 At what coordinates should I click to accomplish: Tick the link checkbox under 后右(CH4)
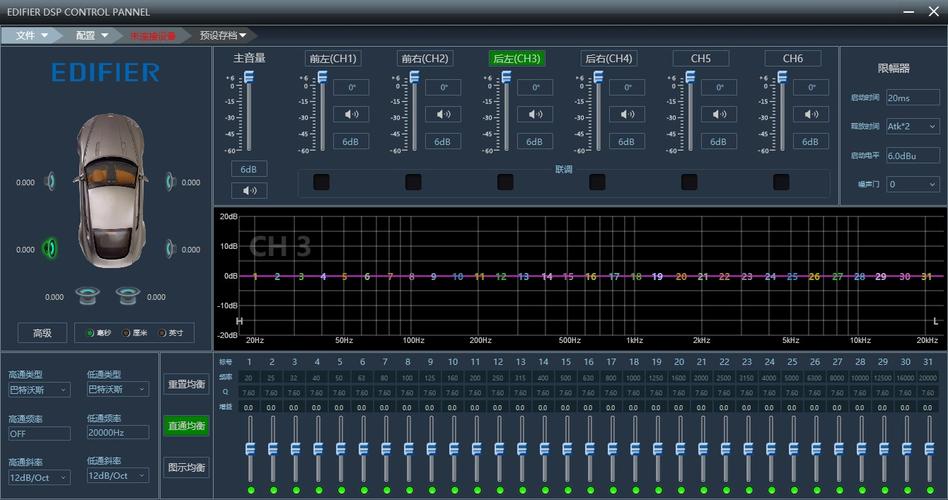coord(597,182)
